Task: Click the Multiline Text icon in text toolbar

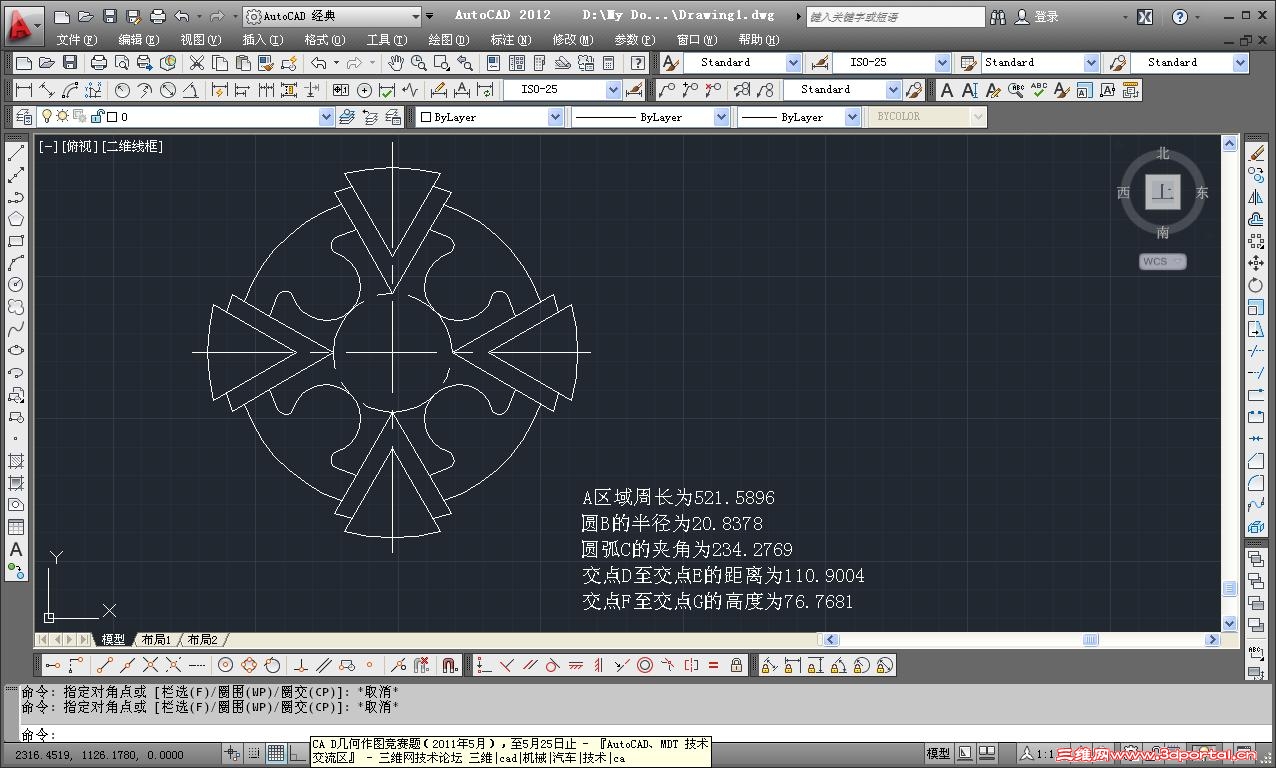Action: tap(947, 90)
